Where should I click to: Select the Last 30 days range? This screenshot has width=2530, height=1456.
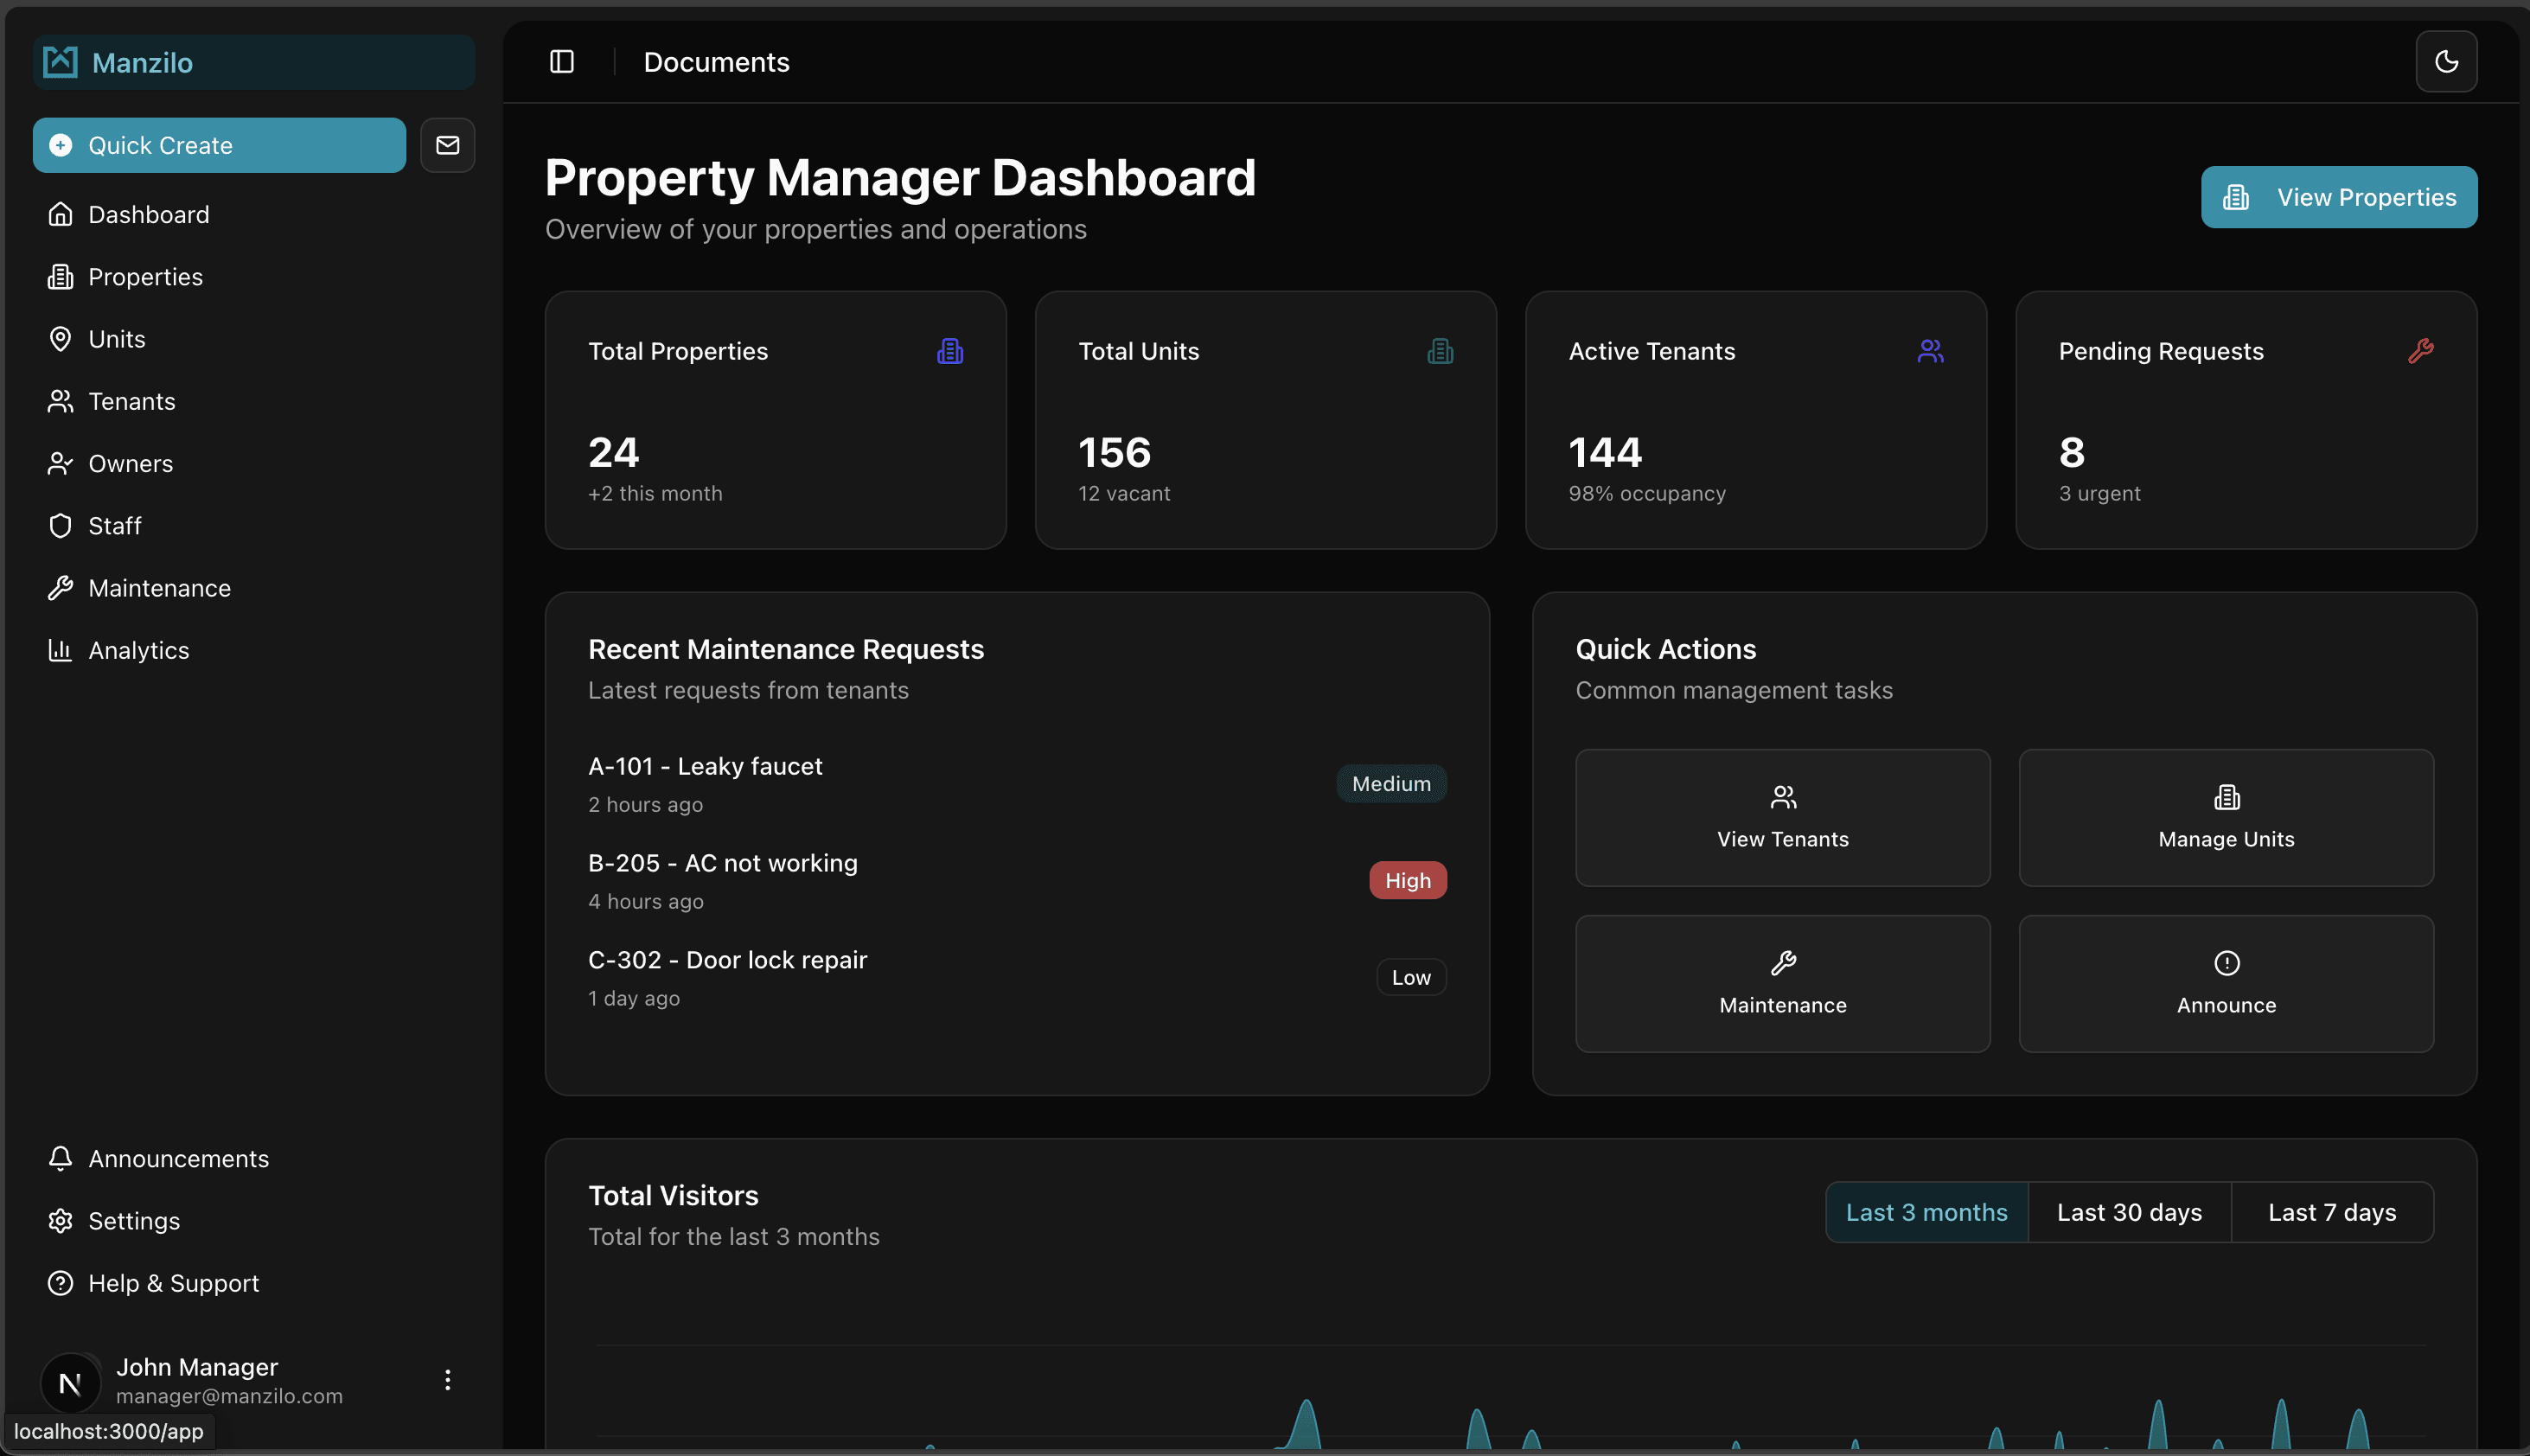click(x=2129, y=1212)
